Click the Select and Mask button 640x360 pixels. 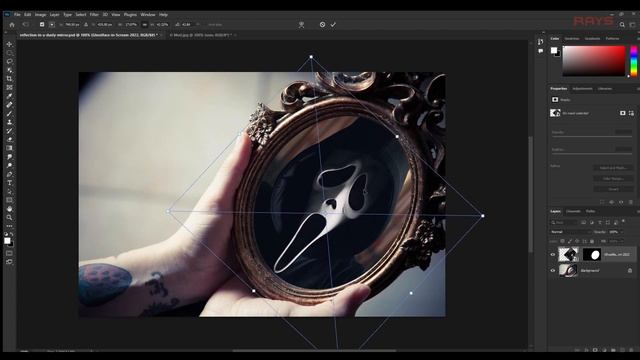[613, 168]
